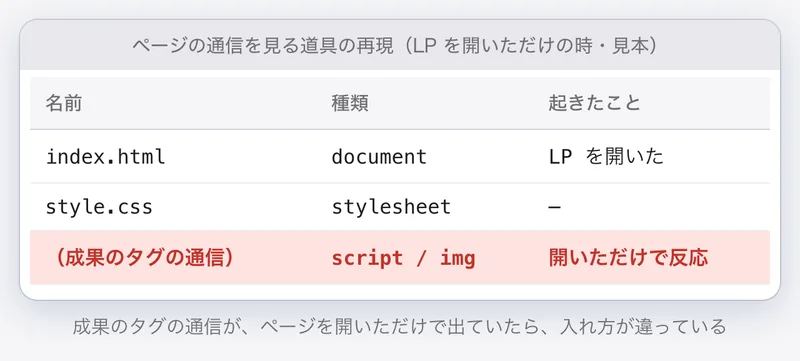Select the (成果のタグの通信) highlighted row name

click(144, 258)
